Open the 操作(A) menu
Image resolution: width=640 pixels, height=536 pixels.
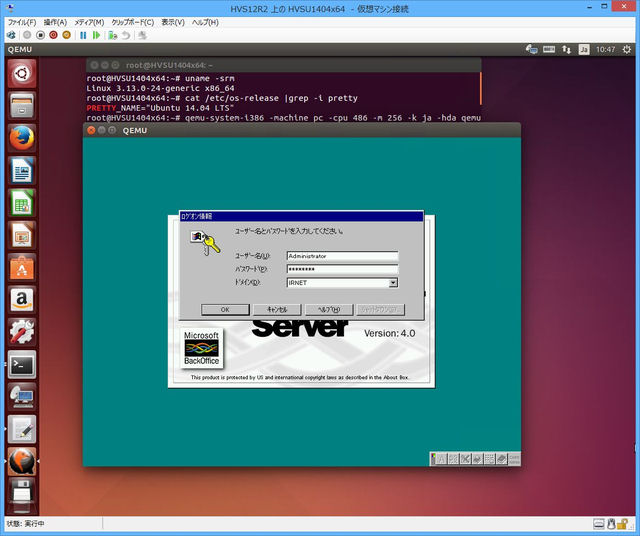click(x=55, y=22)
